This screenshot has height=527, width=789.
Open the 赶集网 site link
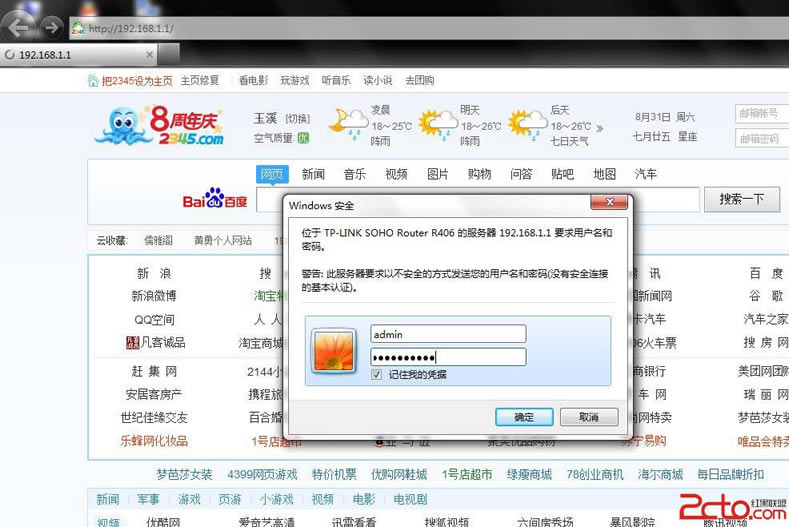coord(154,371)
